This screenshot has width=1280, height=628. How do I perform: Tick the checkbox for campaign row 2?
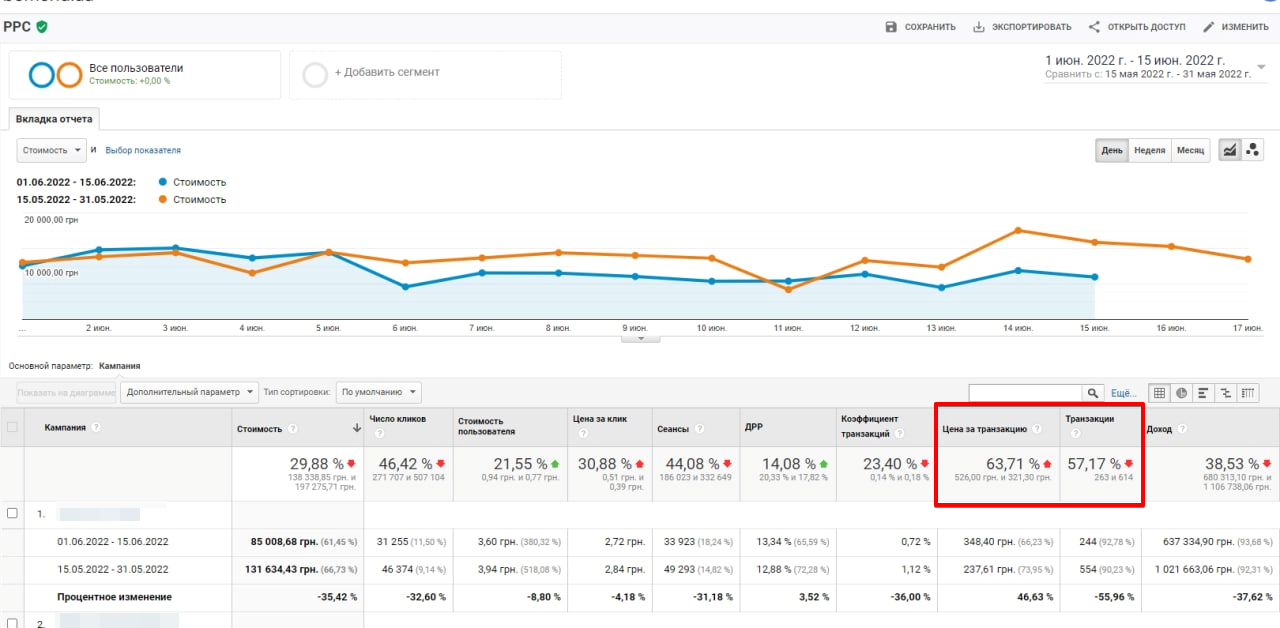[x=13, y=624]
